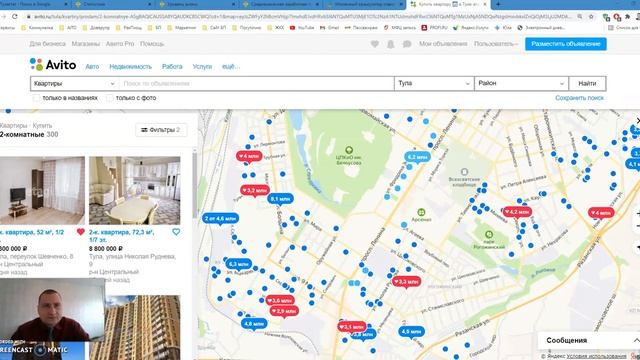Select the red 3,1 млн map marker

[351, 327]
